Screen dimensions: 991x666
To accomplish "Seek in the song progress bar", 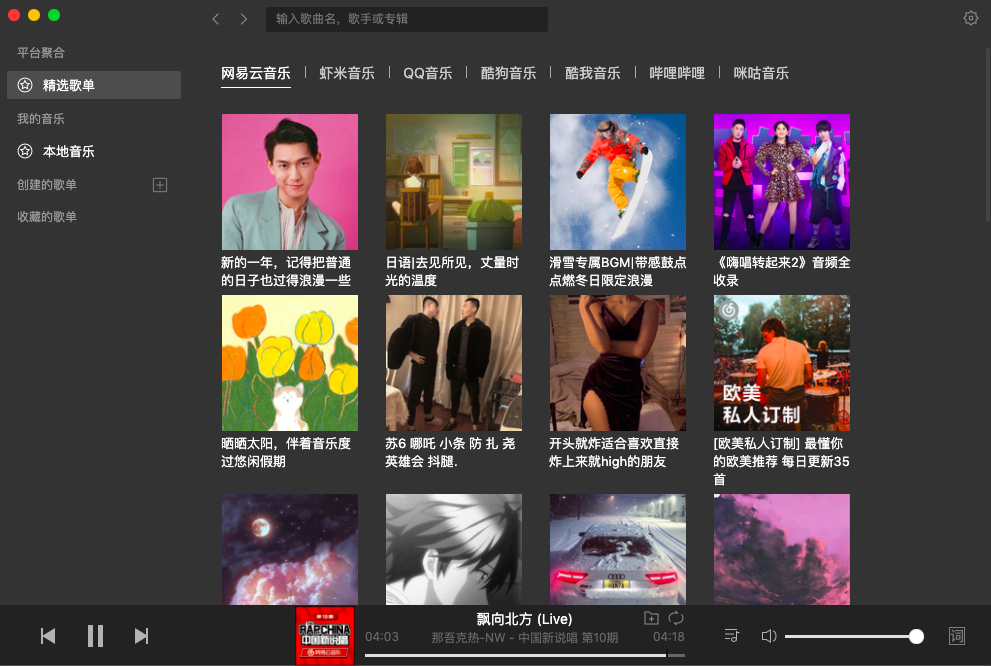I will click(x=525, y=655).
